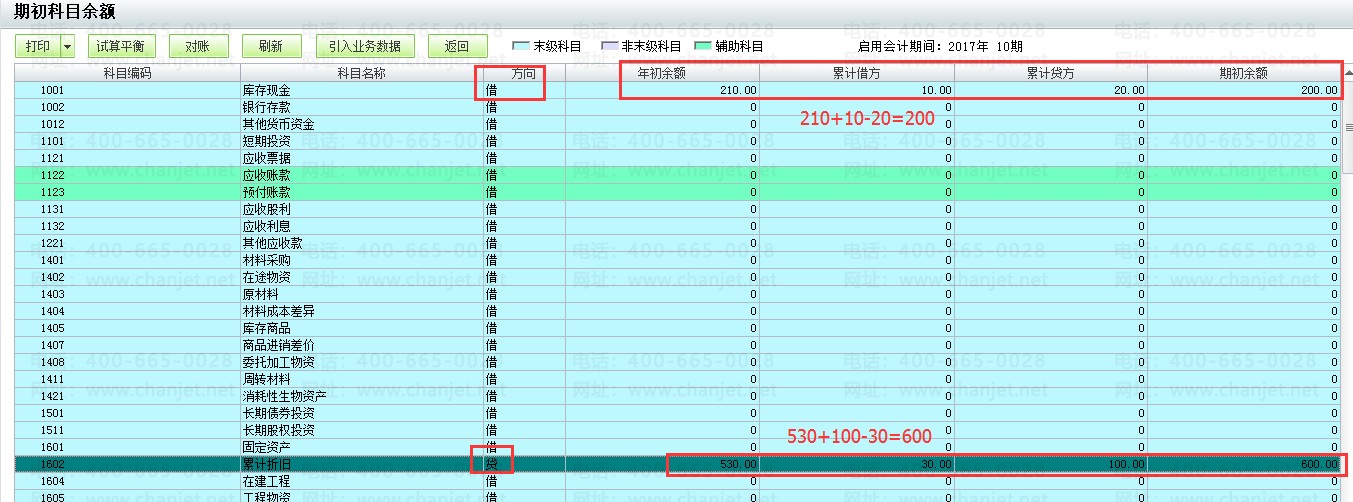Click the 打印 print button
The height and width of the screenshot is (502, 1353).
38,46
